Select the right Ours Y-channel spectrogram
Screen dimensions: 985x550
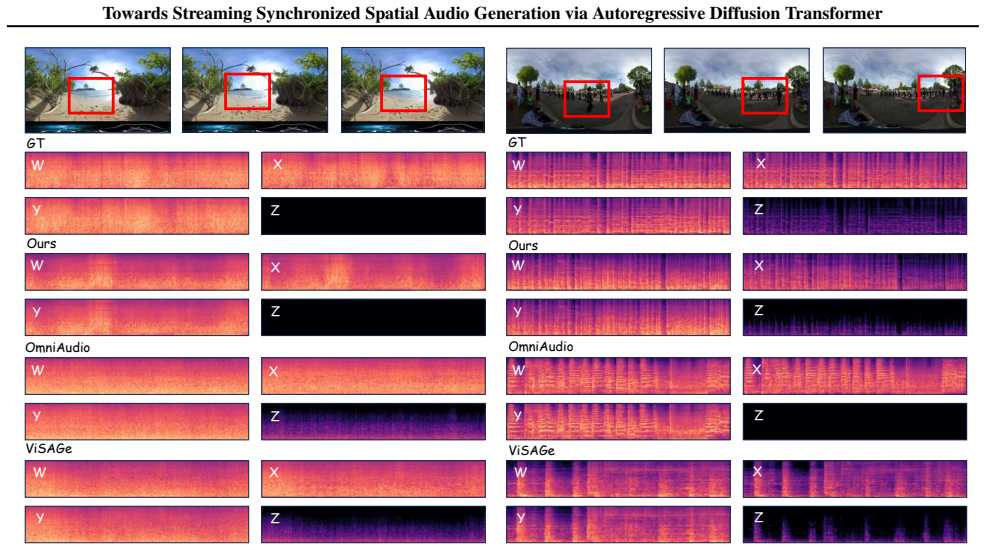pyautogui.click(x=619, y=317)
